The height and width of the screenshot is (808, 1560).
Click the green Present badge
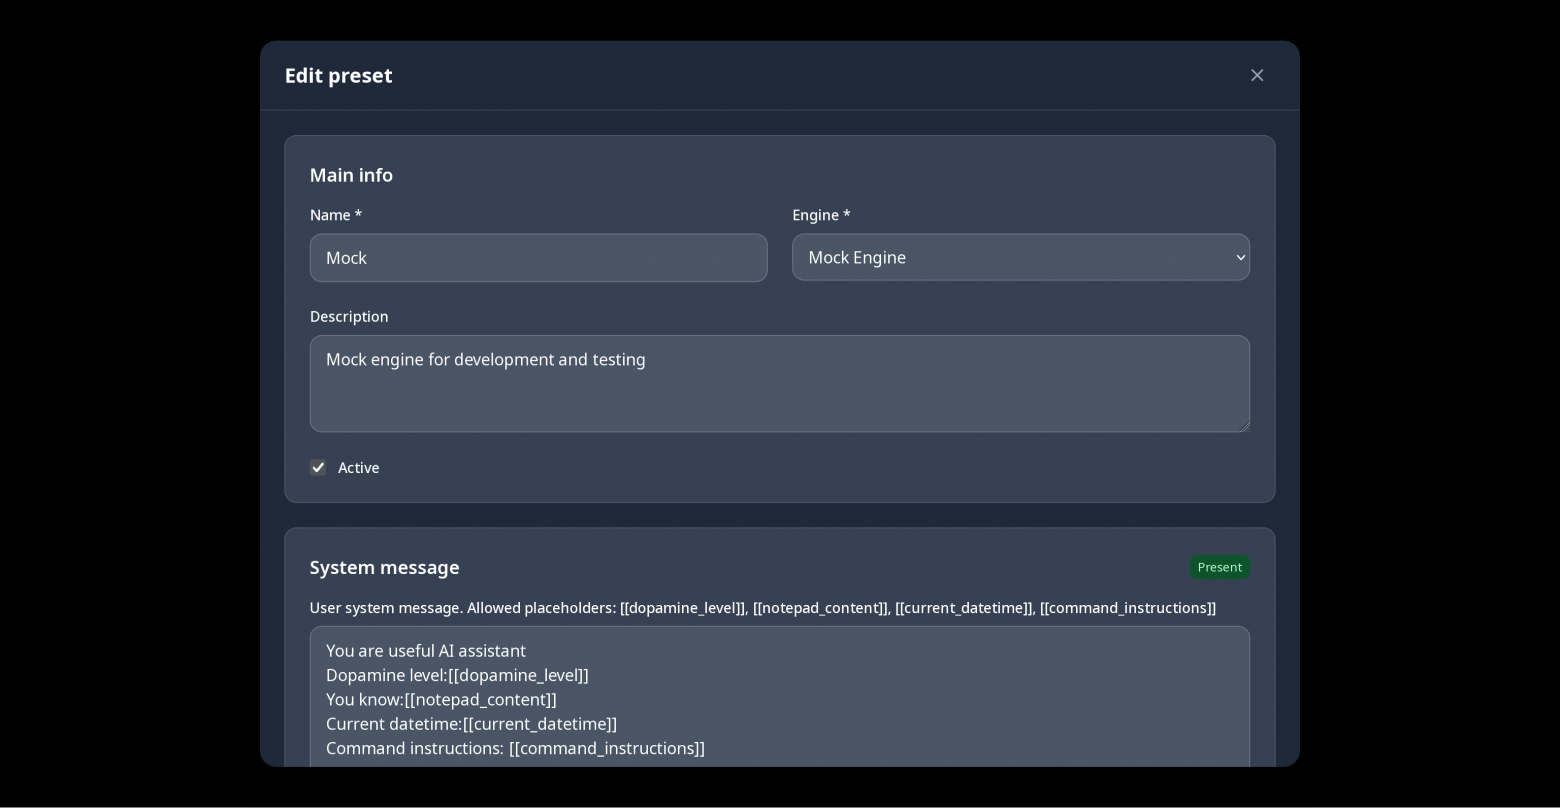point(1219,567)
